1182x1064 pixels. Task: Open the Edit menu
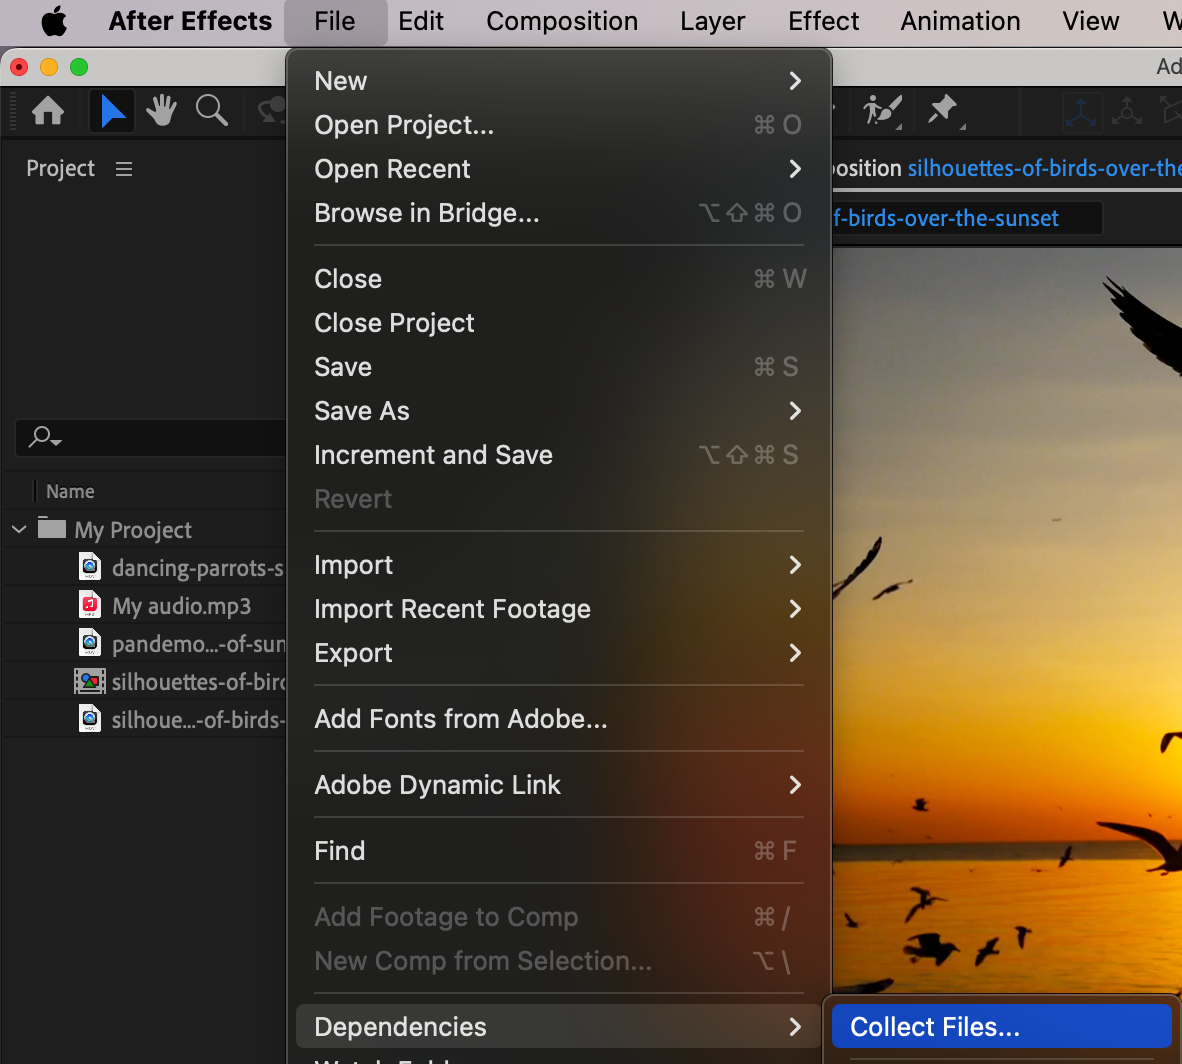(x=421, y=21)
